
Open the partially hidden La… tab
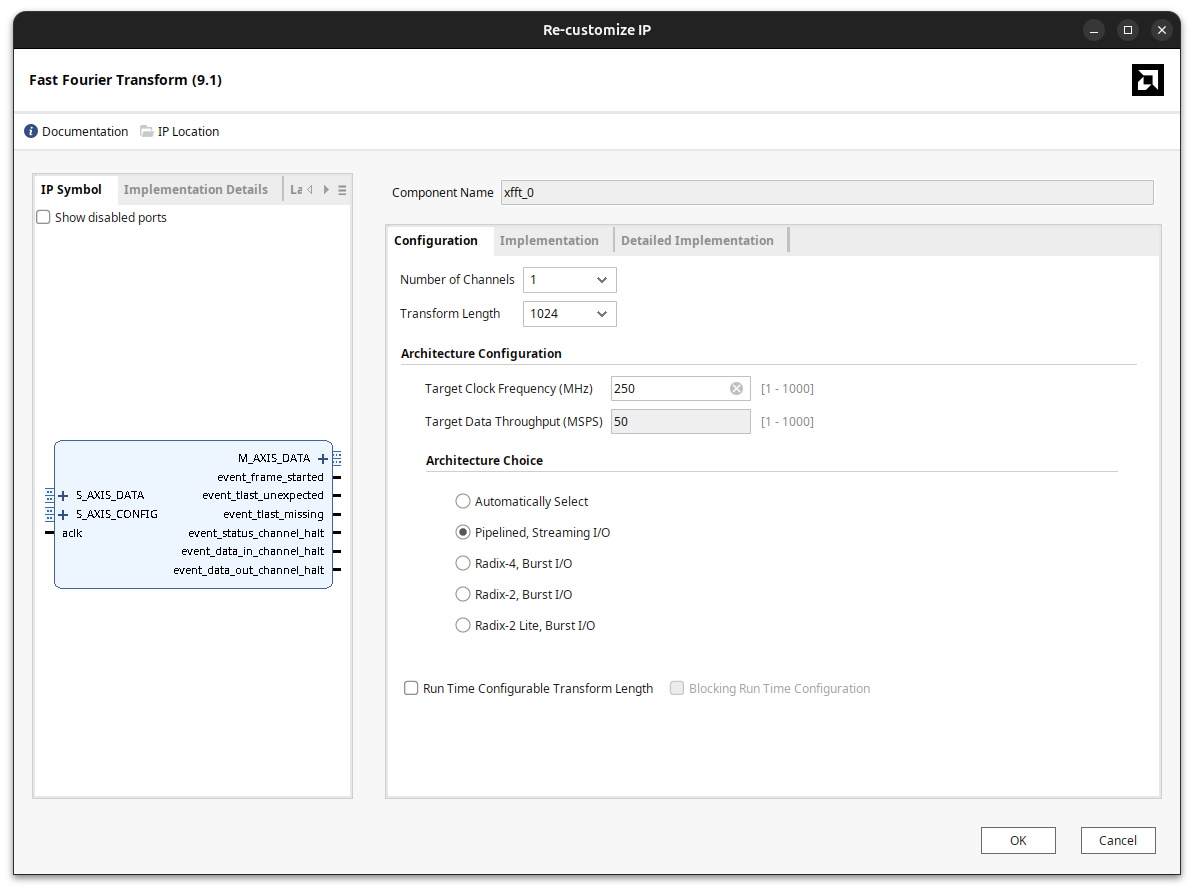coord(295,190)
